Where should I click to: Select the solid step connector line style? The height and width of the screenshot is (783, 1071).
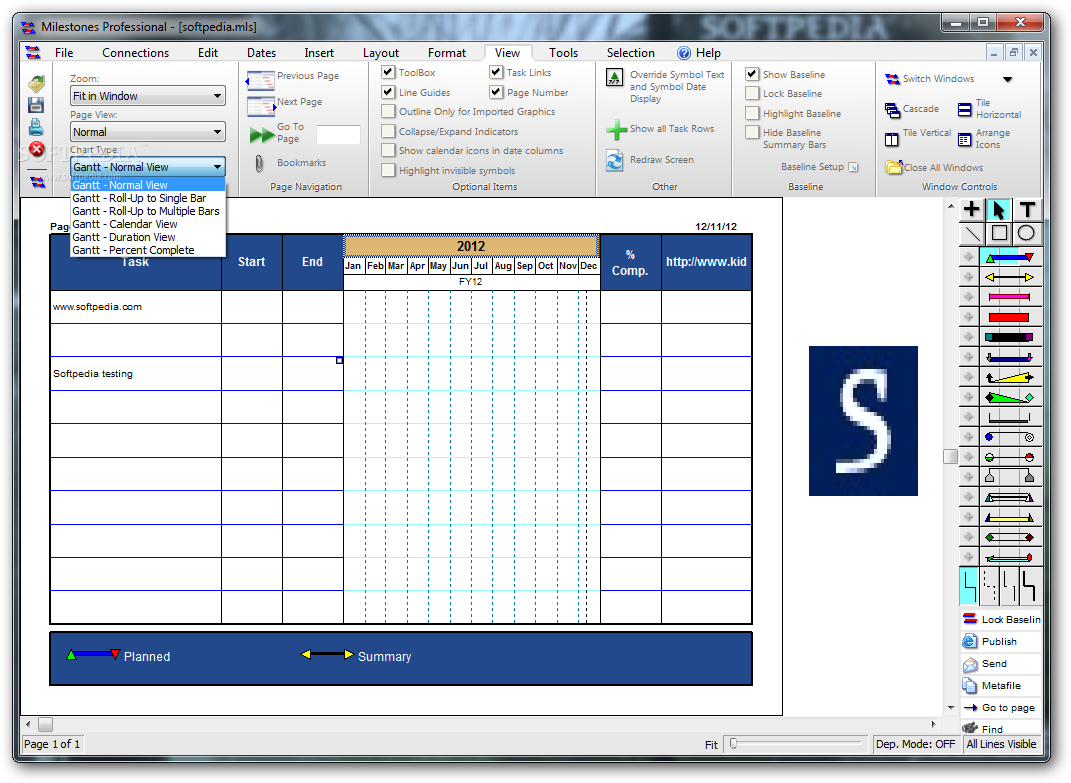pyautogui.click(x=969, y=586)
